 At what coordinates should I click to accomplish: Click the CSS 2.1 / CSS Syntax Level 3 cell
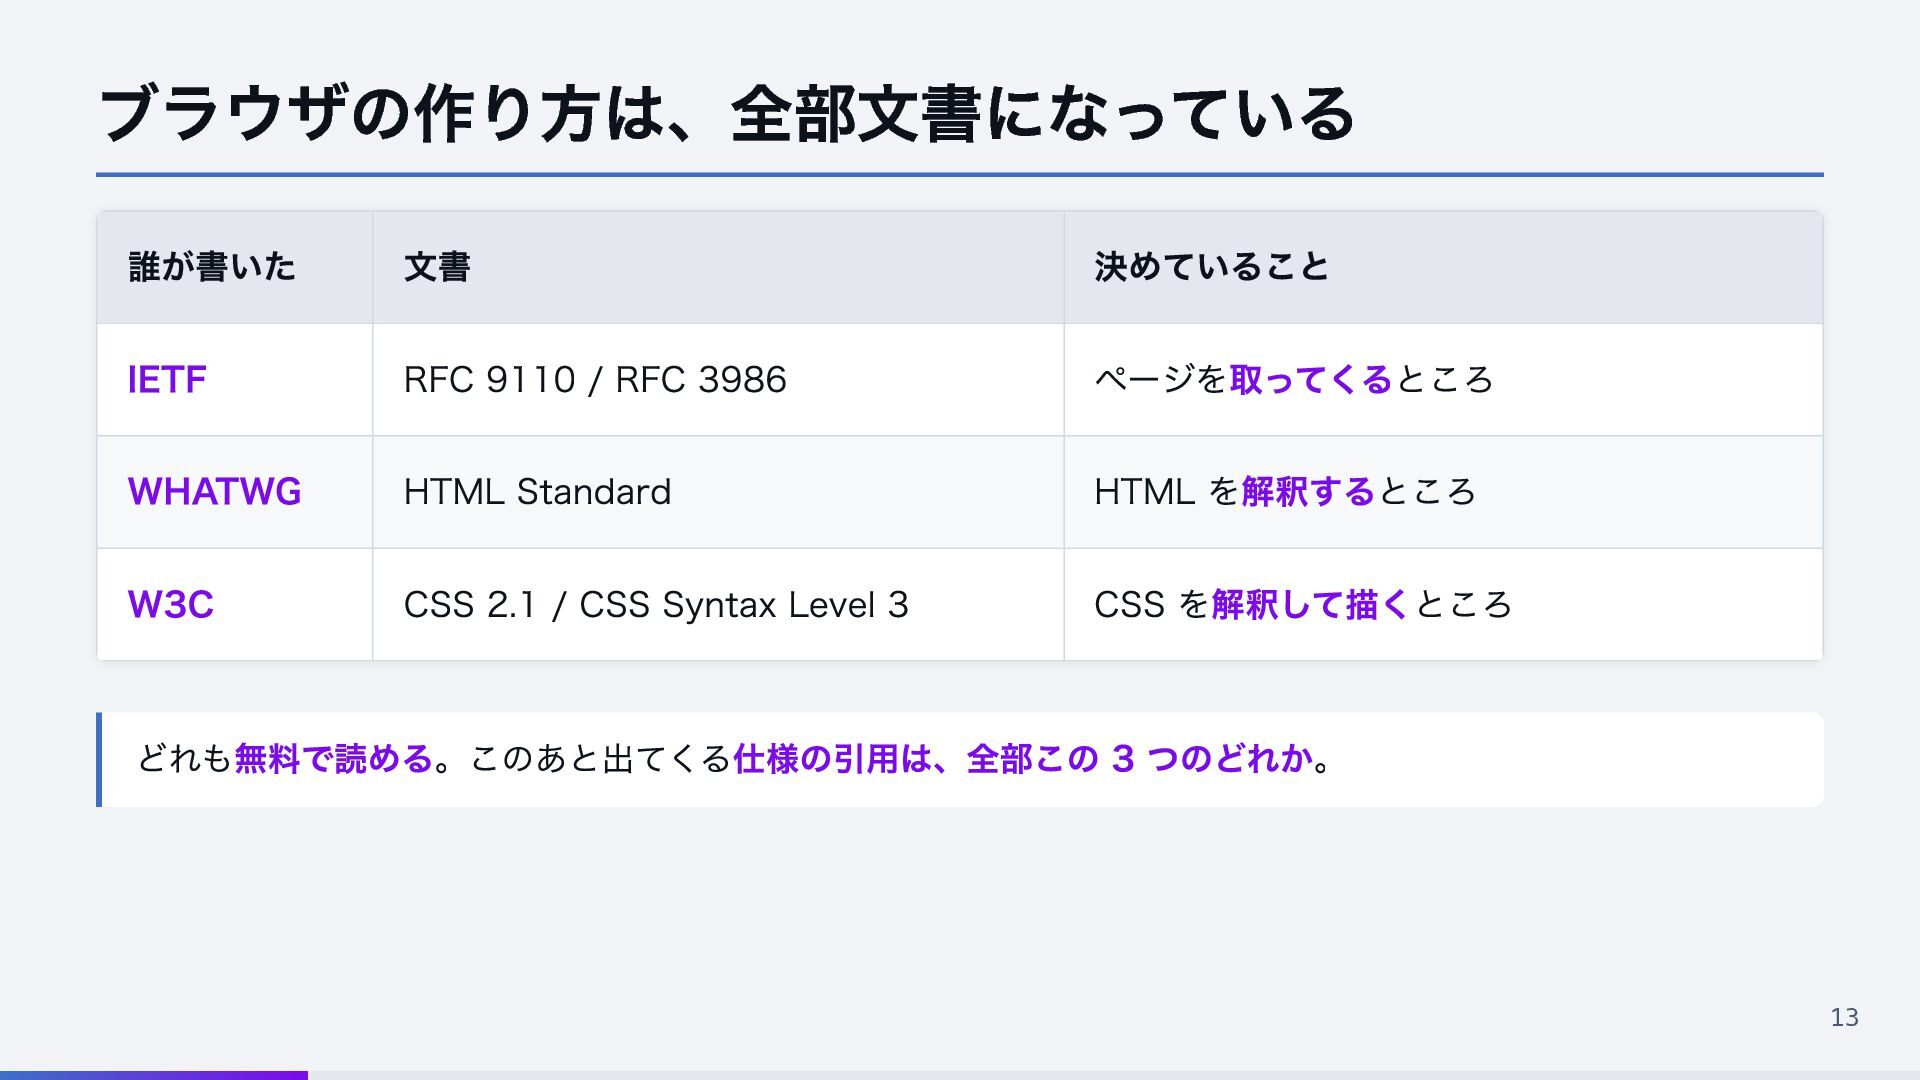tap(718, 604)
